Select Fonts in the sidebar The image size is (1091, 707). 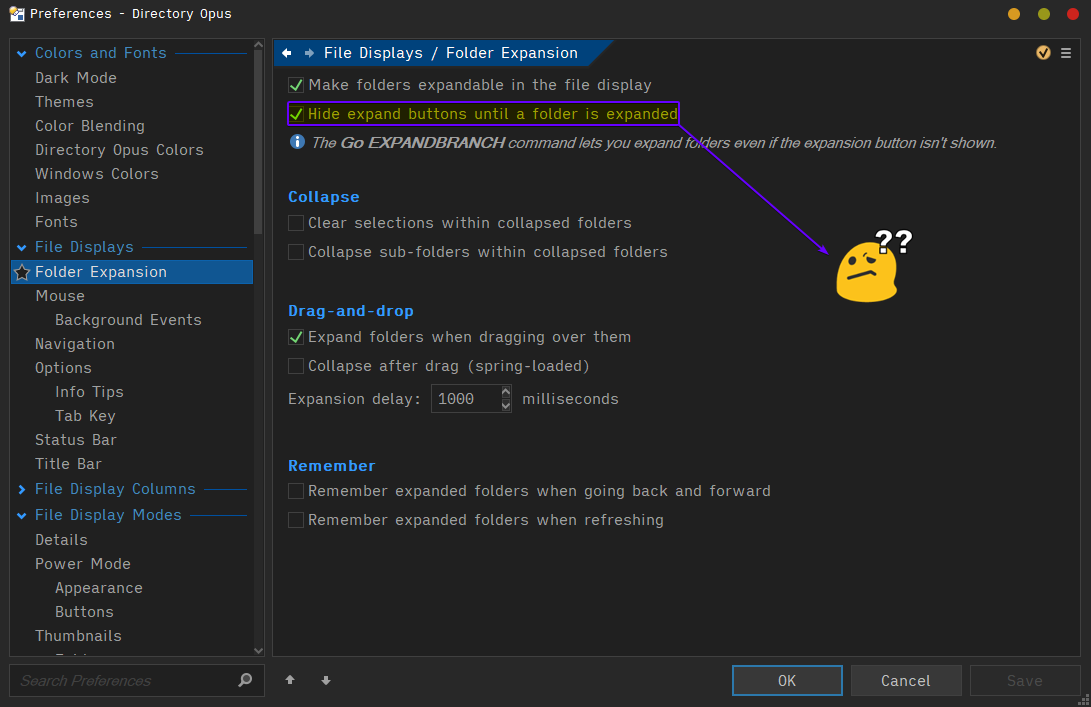(x=56, y=222)
